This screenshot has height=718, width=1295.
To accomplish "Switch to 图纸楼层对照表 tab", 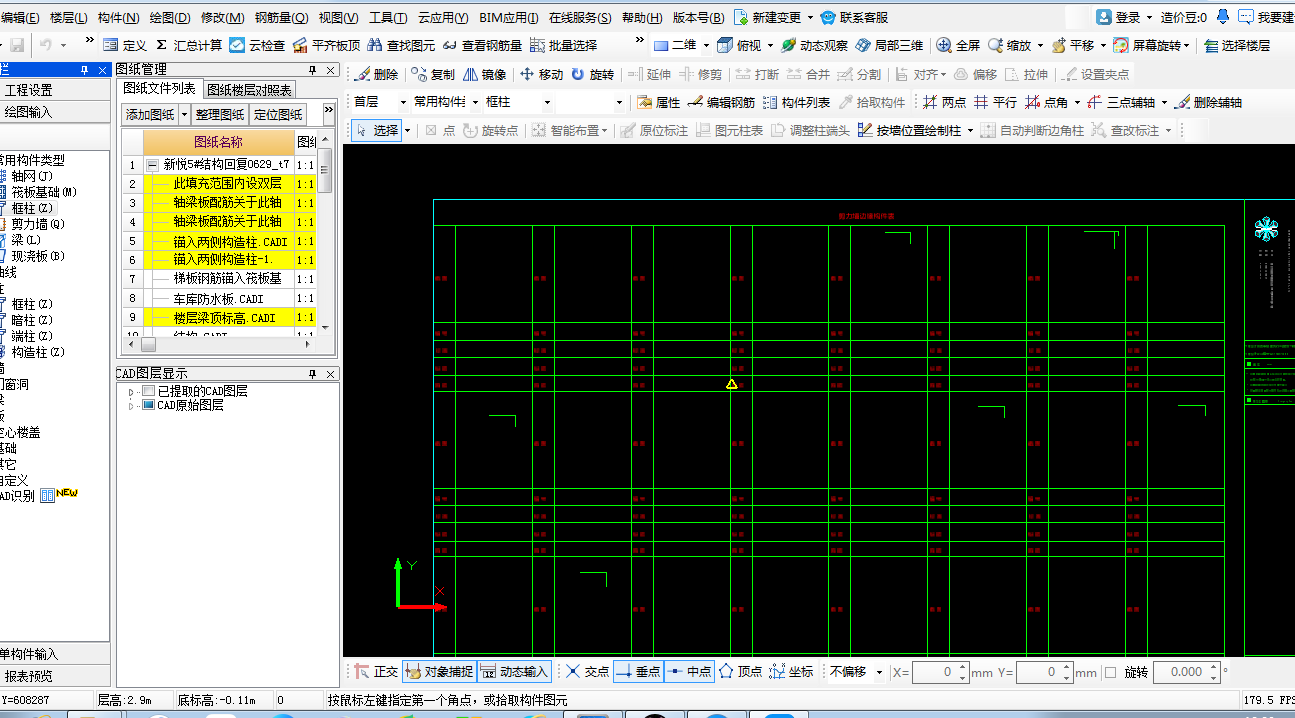I will coord(250,90).
